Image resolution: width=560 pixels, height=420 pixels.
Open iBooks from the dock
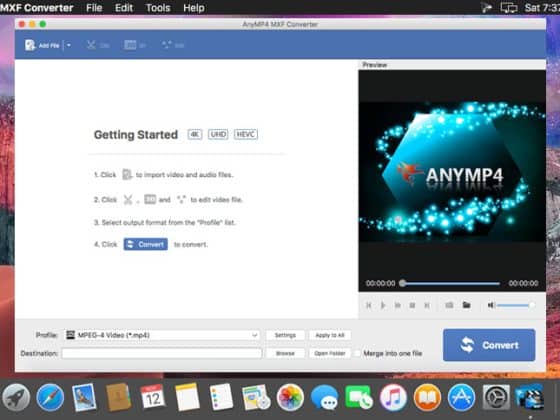(x=427, y=398)
